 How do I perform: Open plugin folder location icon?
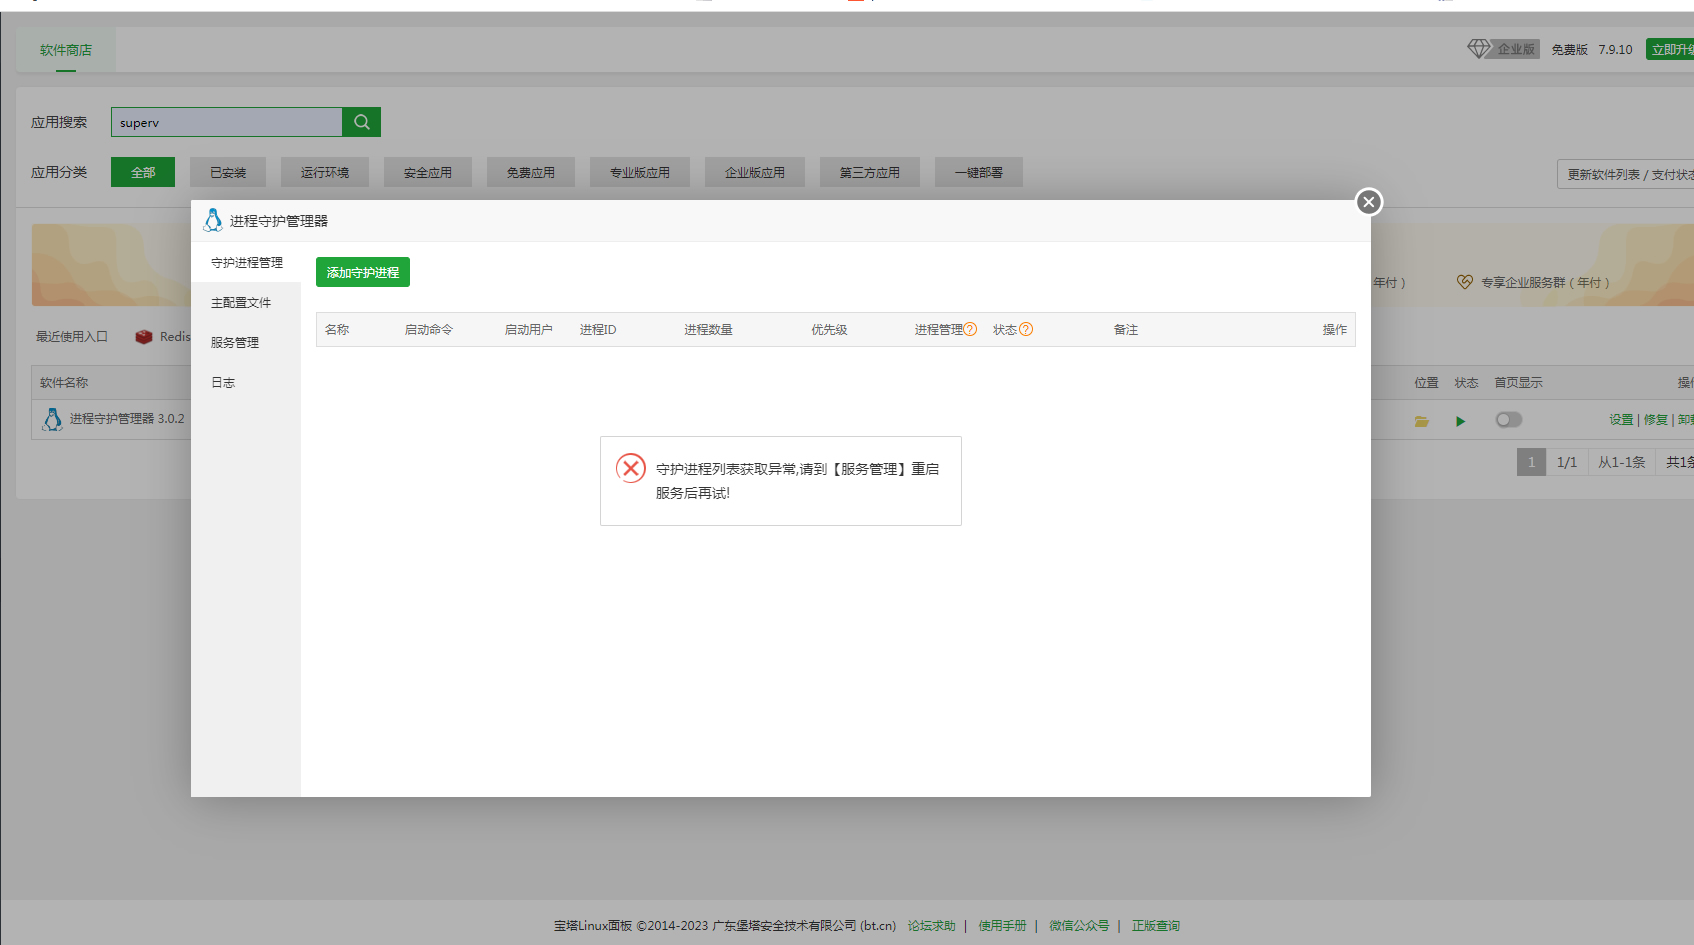click(1421, 421)
